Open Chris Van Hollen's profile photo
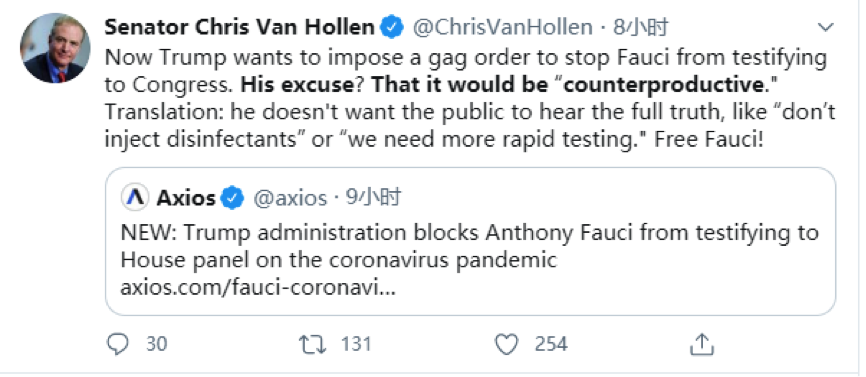 pos(55,48)
